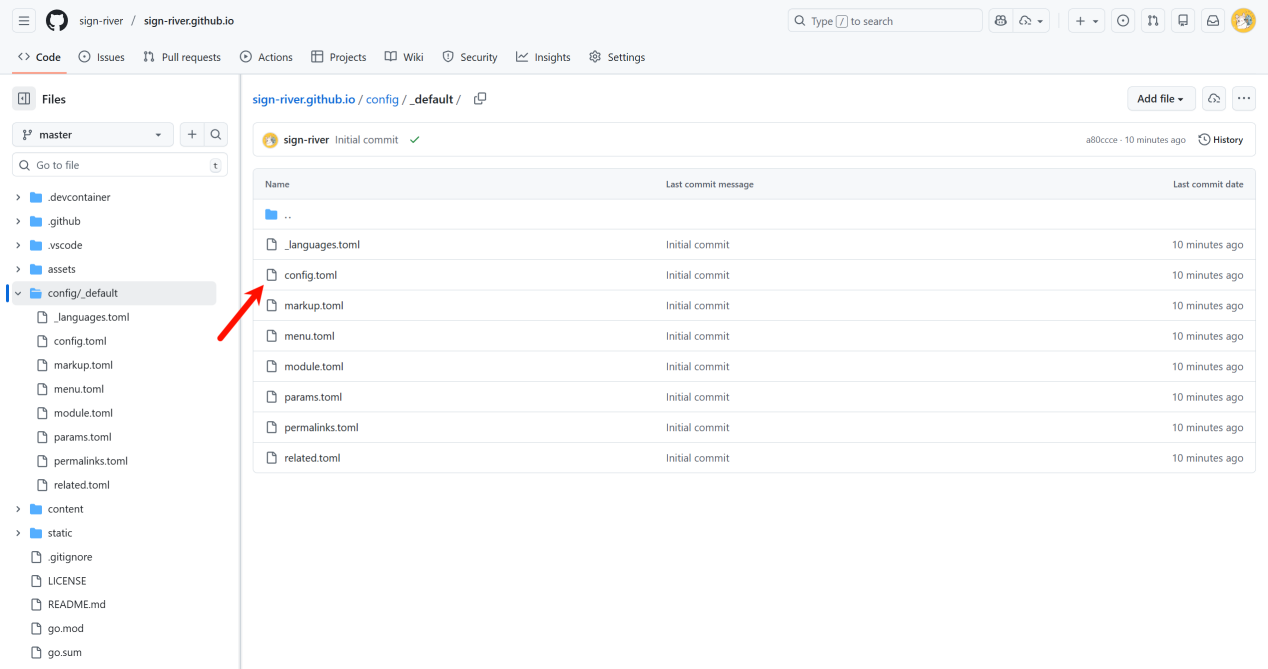Collapse the config/_default folder
1268x669 pixels.
(x=18, y=294)
